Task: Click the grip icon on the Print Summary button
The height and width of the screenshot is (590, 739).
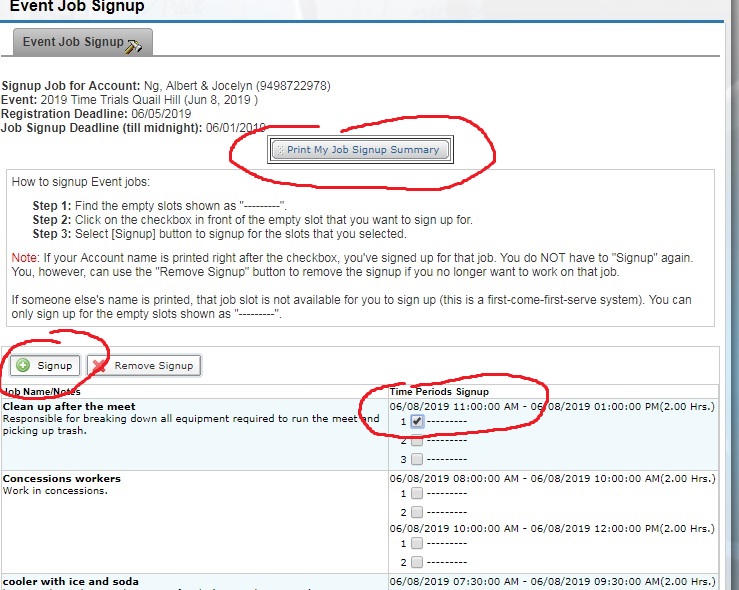Action: pos(281,150)
